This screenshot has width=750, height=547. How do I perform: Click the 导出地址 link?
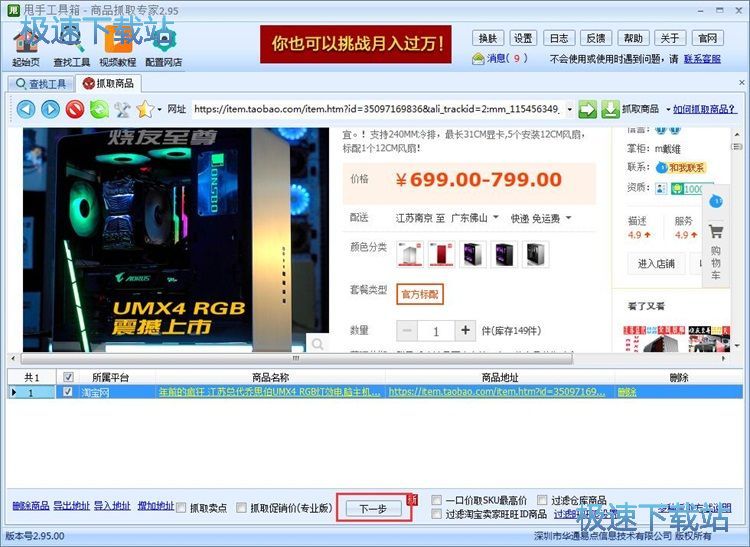tap(71, 505)
